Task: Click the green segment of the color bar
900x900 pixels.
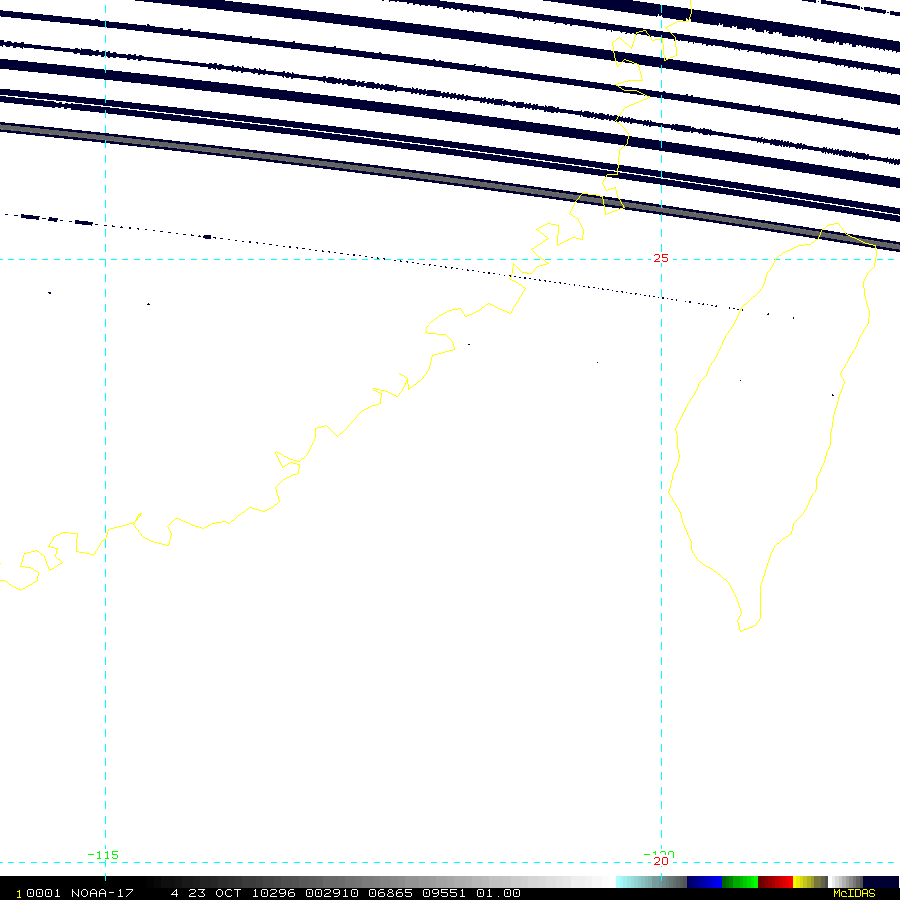Action: tap(740, 882)
